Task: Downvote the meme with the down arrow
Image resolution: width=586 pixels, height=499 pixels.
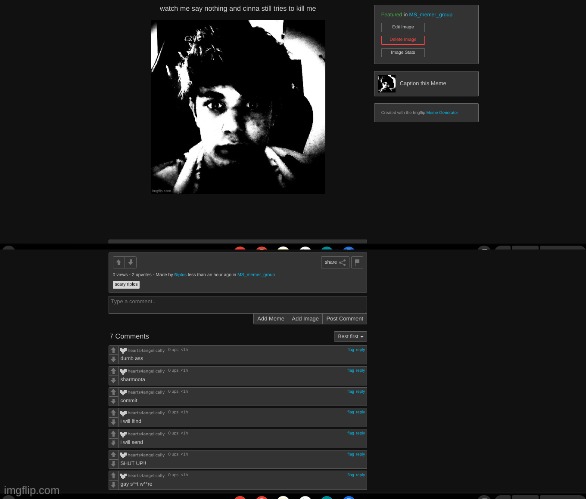Action: click(131, 262)
